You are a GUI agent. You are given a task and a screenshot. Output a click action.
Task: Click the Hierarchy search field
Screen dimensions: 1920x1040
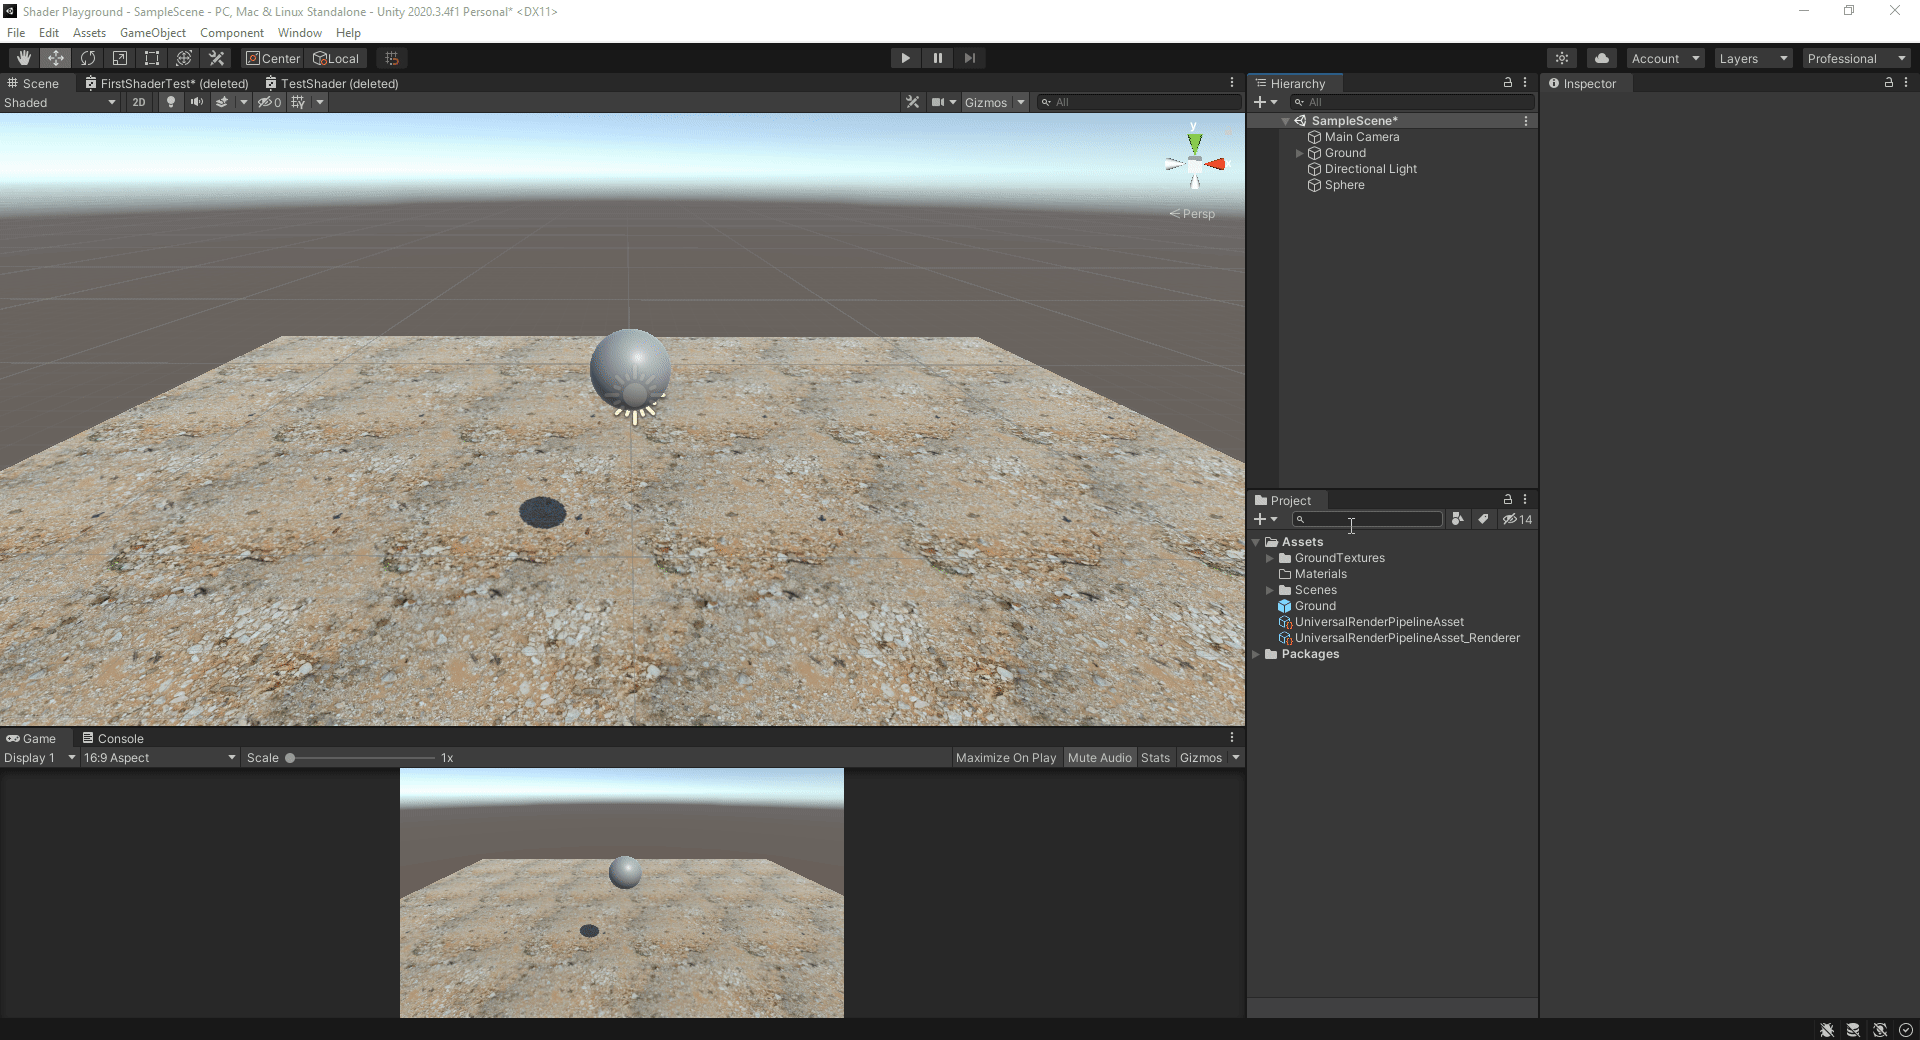tap(1411, 102)
